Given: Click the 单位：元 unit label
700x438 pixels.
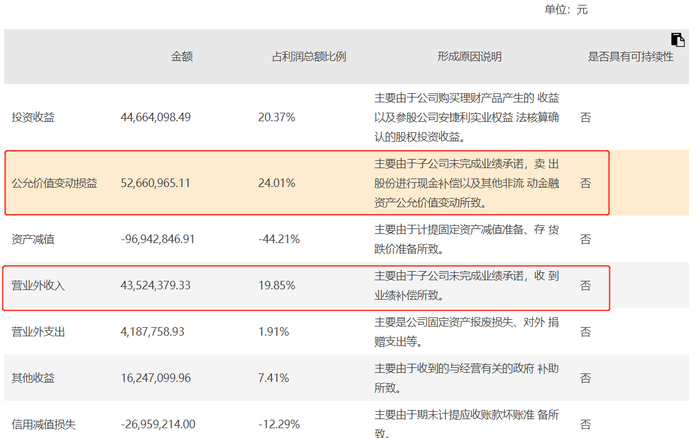Looking at the screenshot, I should click(x=566, y=10).
